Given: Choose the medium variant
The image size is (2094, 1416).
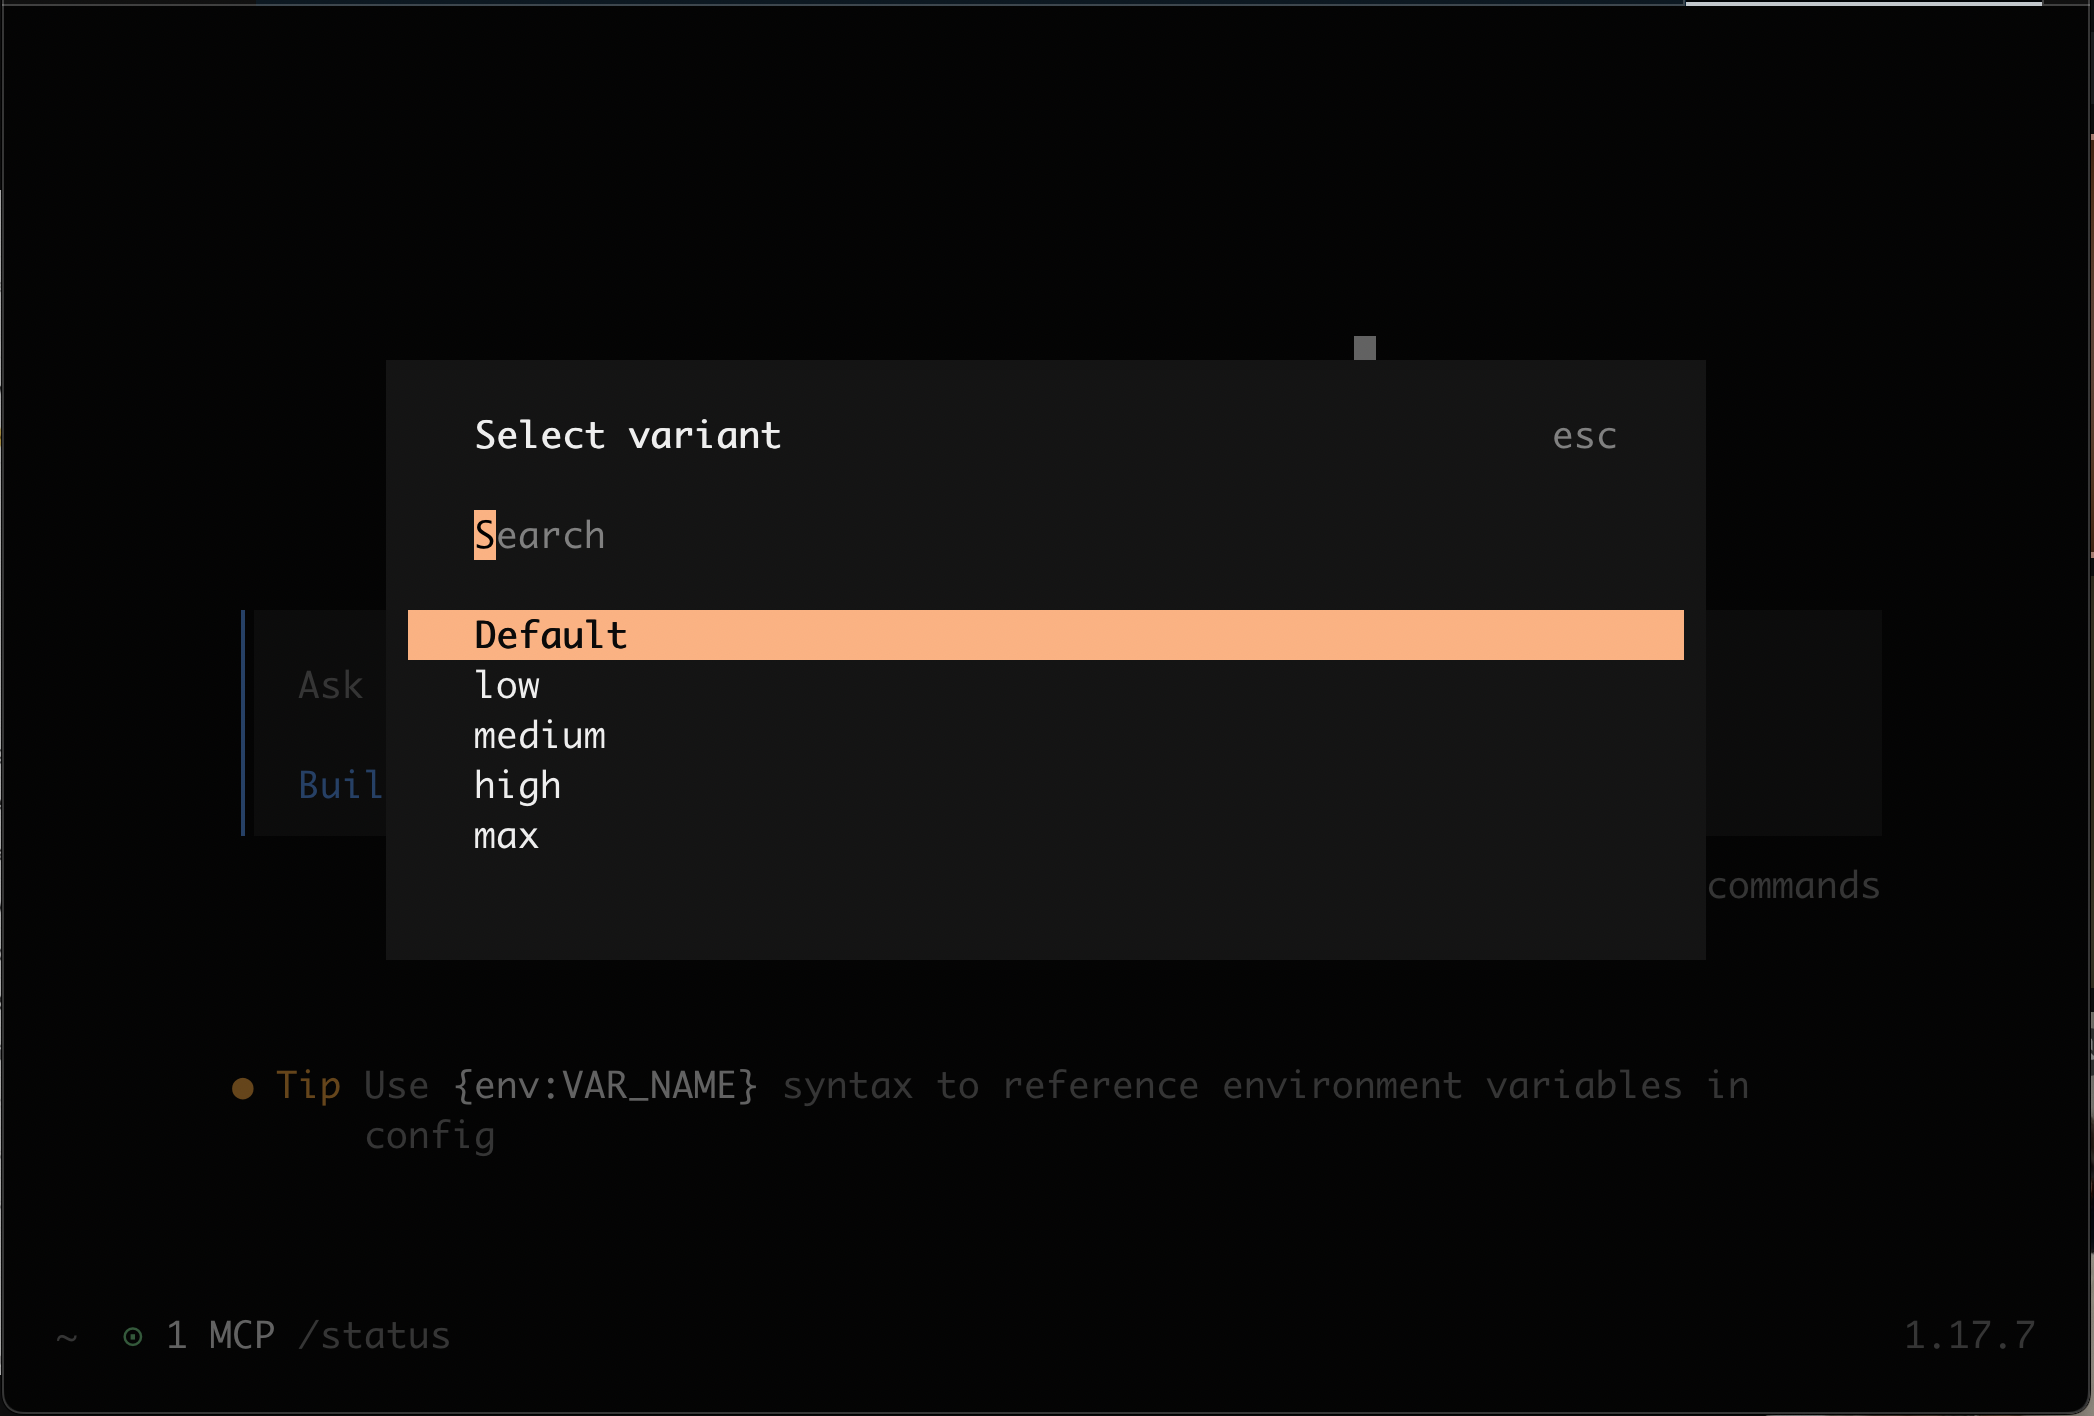Looking at the screenshot, I should click(1045, 736).
